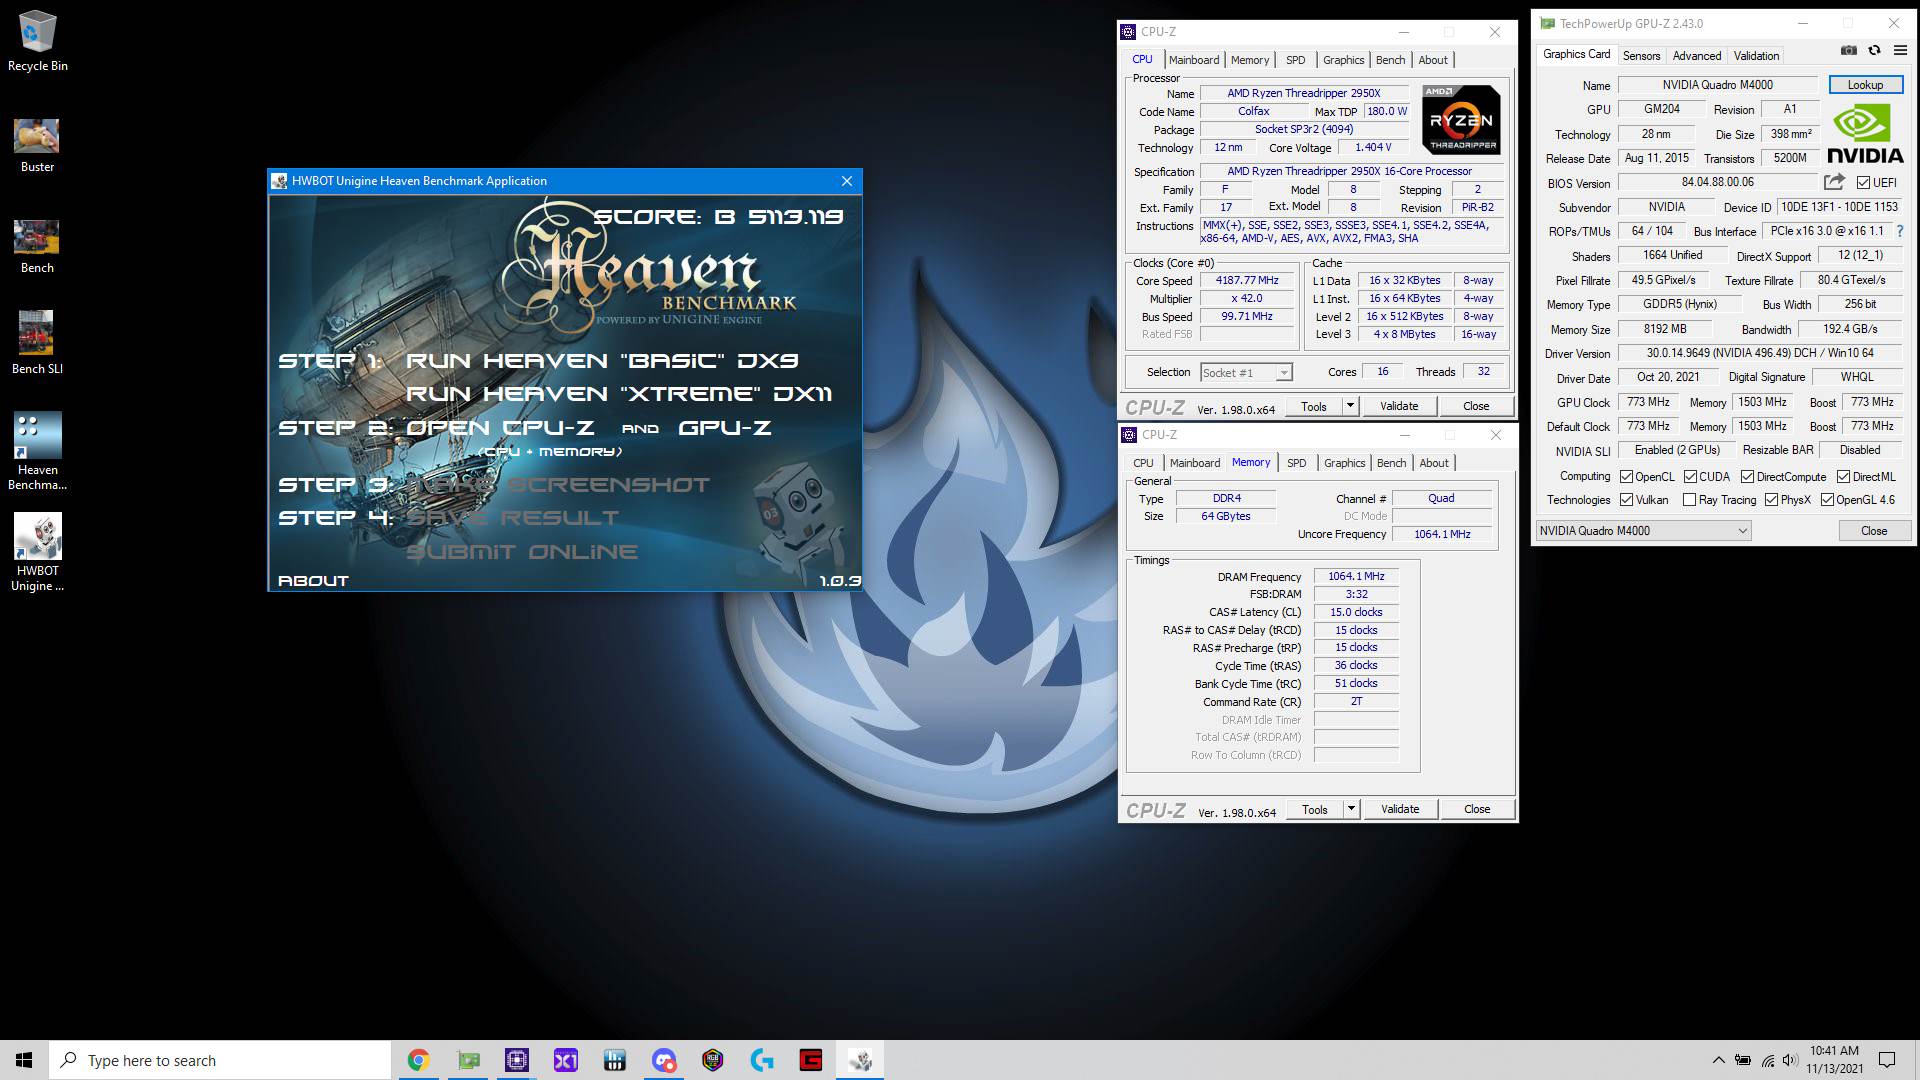The width and height of the screenshot is (1920, 1080).
Task: Open the GPU-Z hamburger menu
Action: [x=1899, y=50]
